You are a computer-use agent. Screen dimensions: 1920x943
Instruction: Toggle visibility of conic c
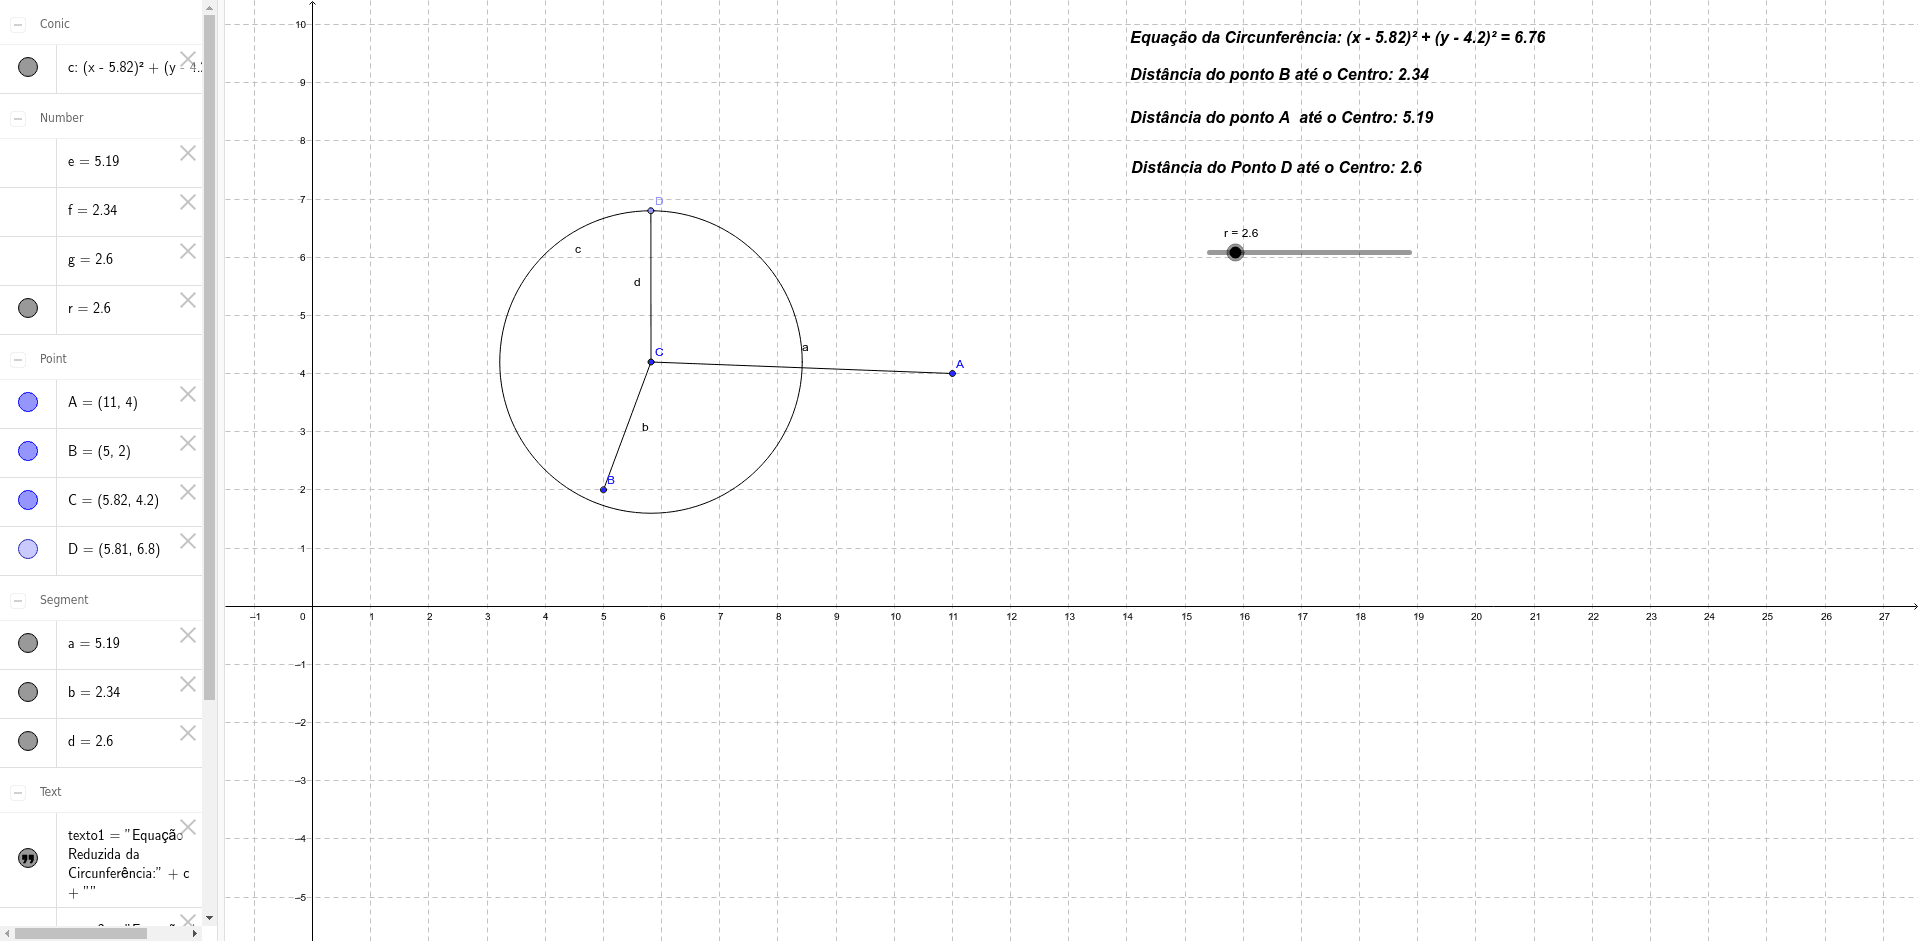pyautogui.click(x=28, y=67)
